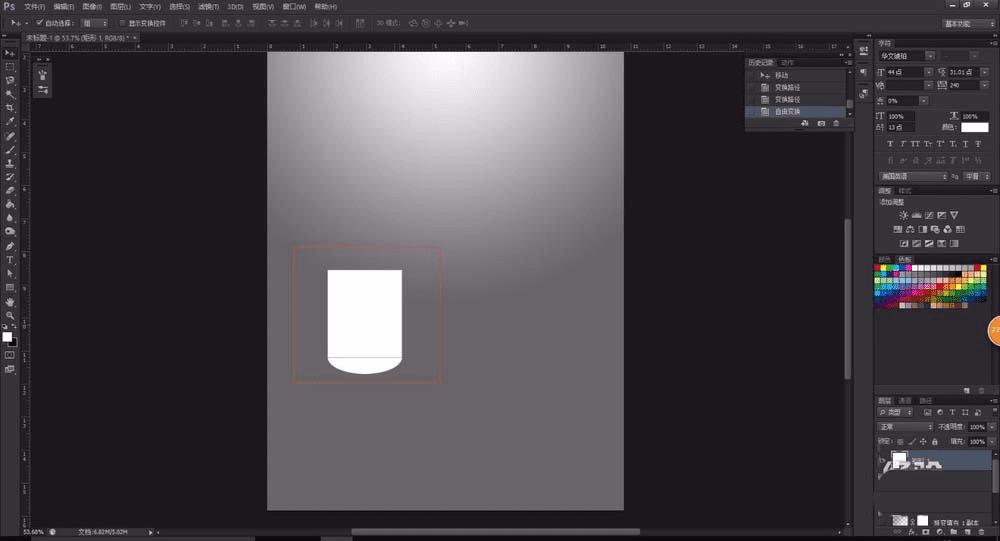Select the 自由变换 history state
This screenshot has height=541, width=1000.
(x=797, y=112)
